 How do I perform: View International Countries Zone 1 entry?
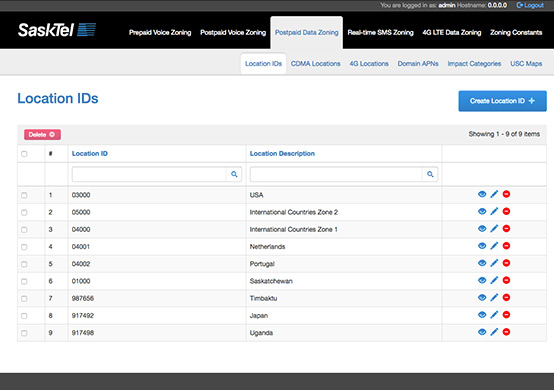[x=482, y=229]
